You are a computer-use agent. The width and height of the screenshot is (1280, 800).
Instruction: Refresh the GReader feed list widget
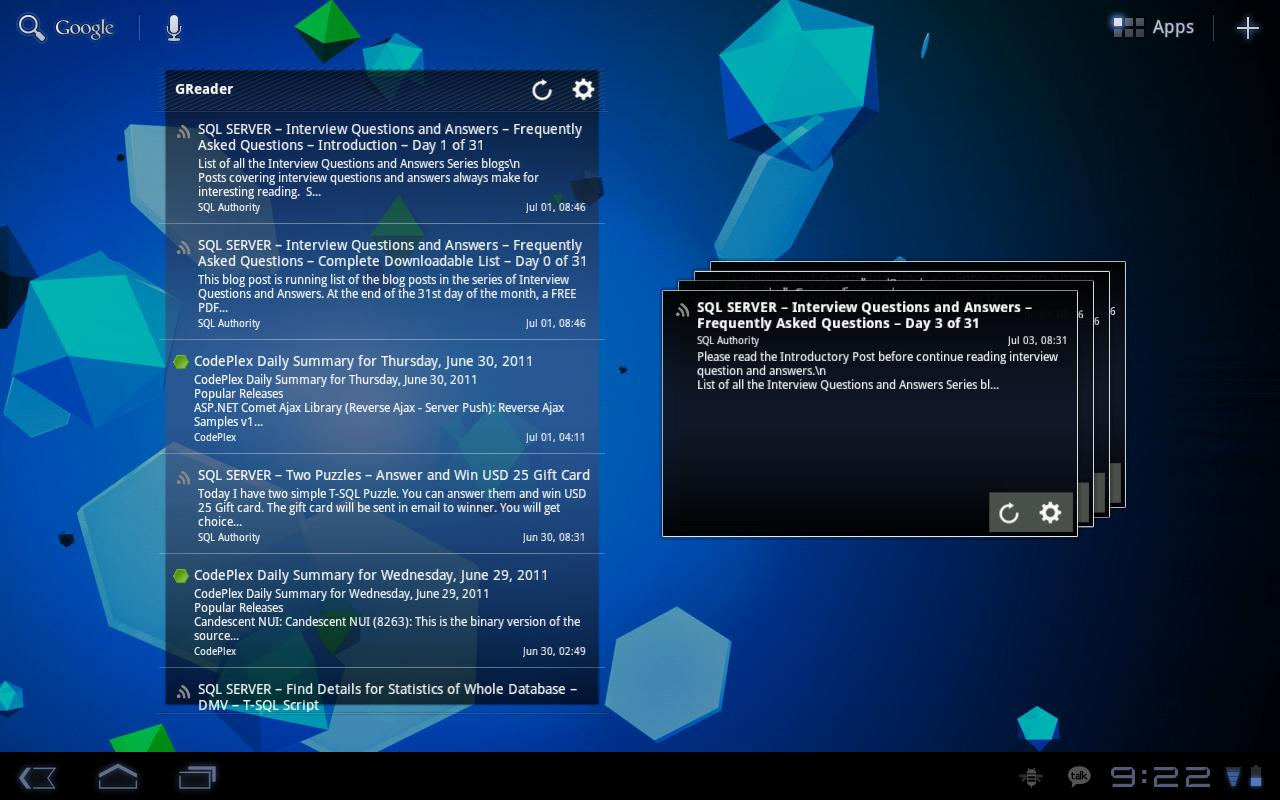point(542,89)
